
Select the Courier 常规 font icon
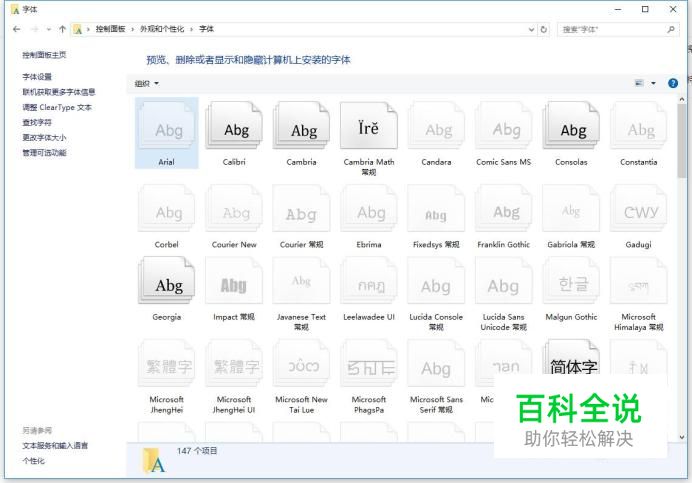click(301, 208)
